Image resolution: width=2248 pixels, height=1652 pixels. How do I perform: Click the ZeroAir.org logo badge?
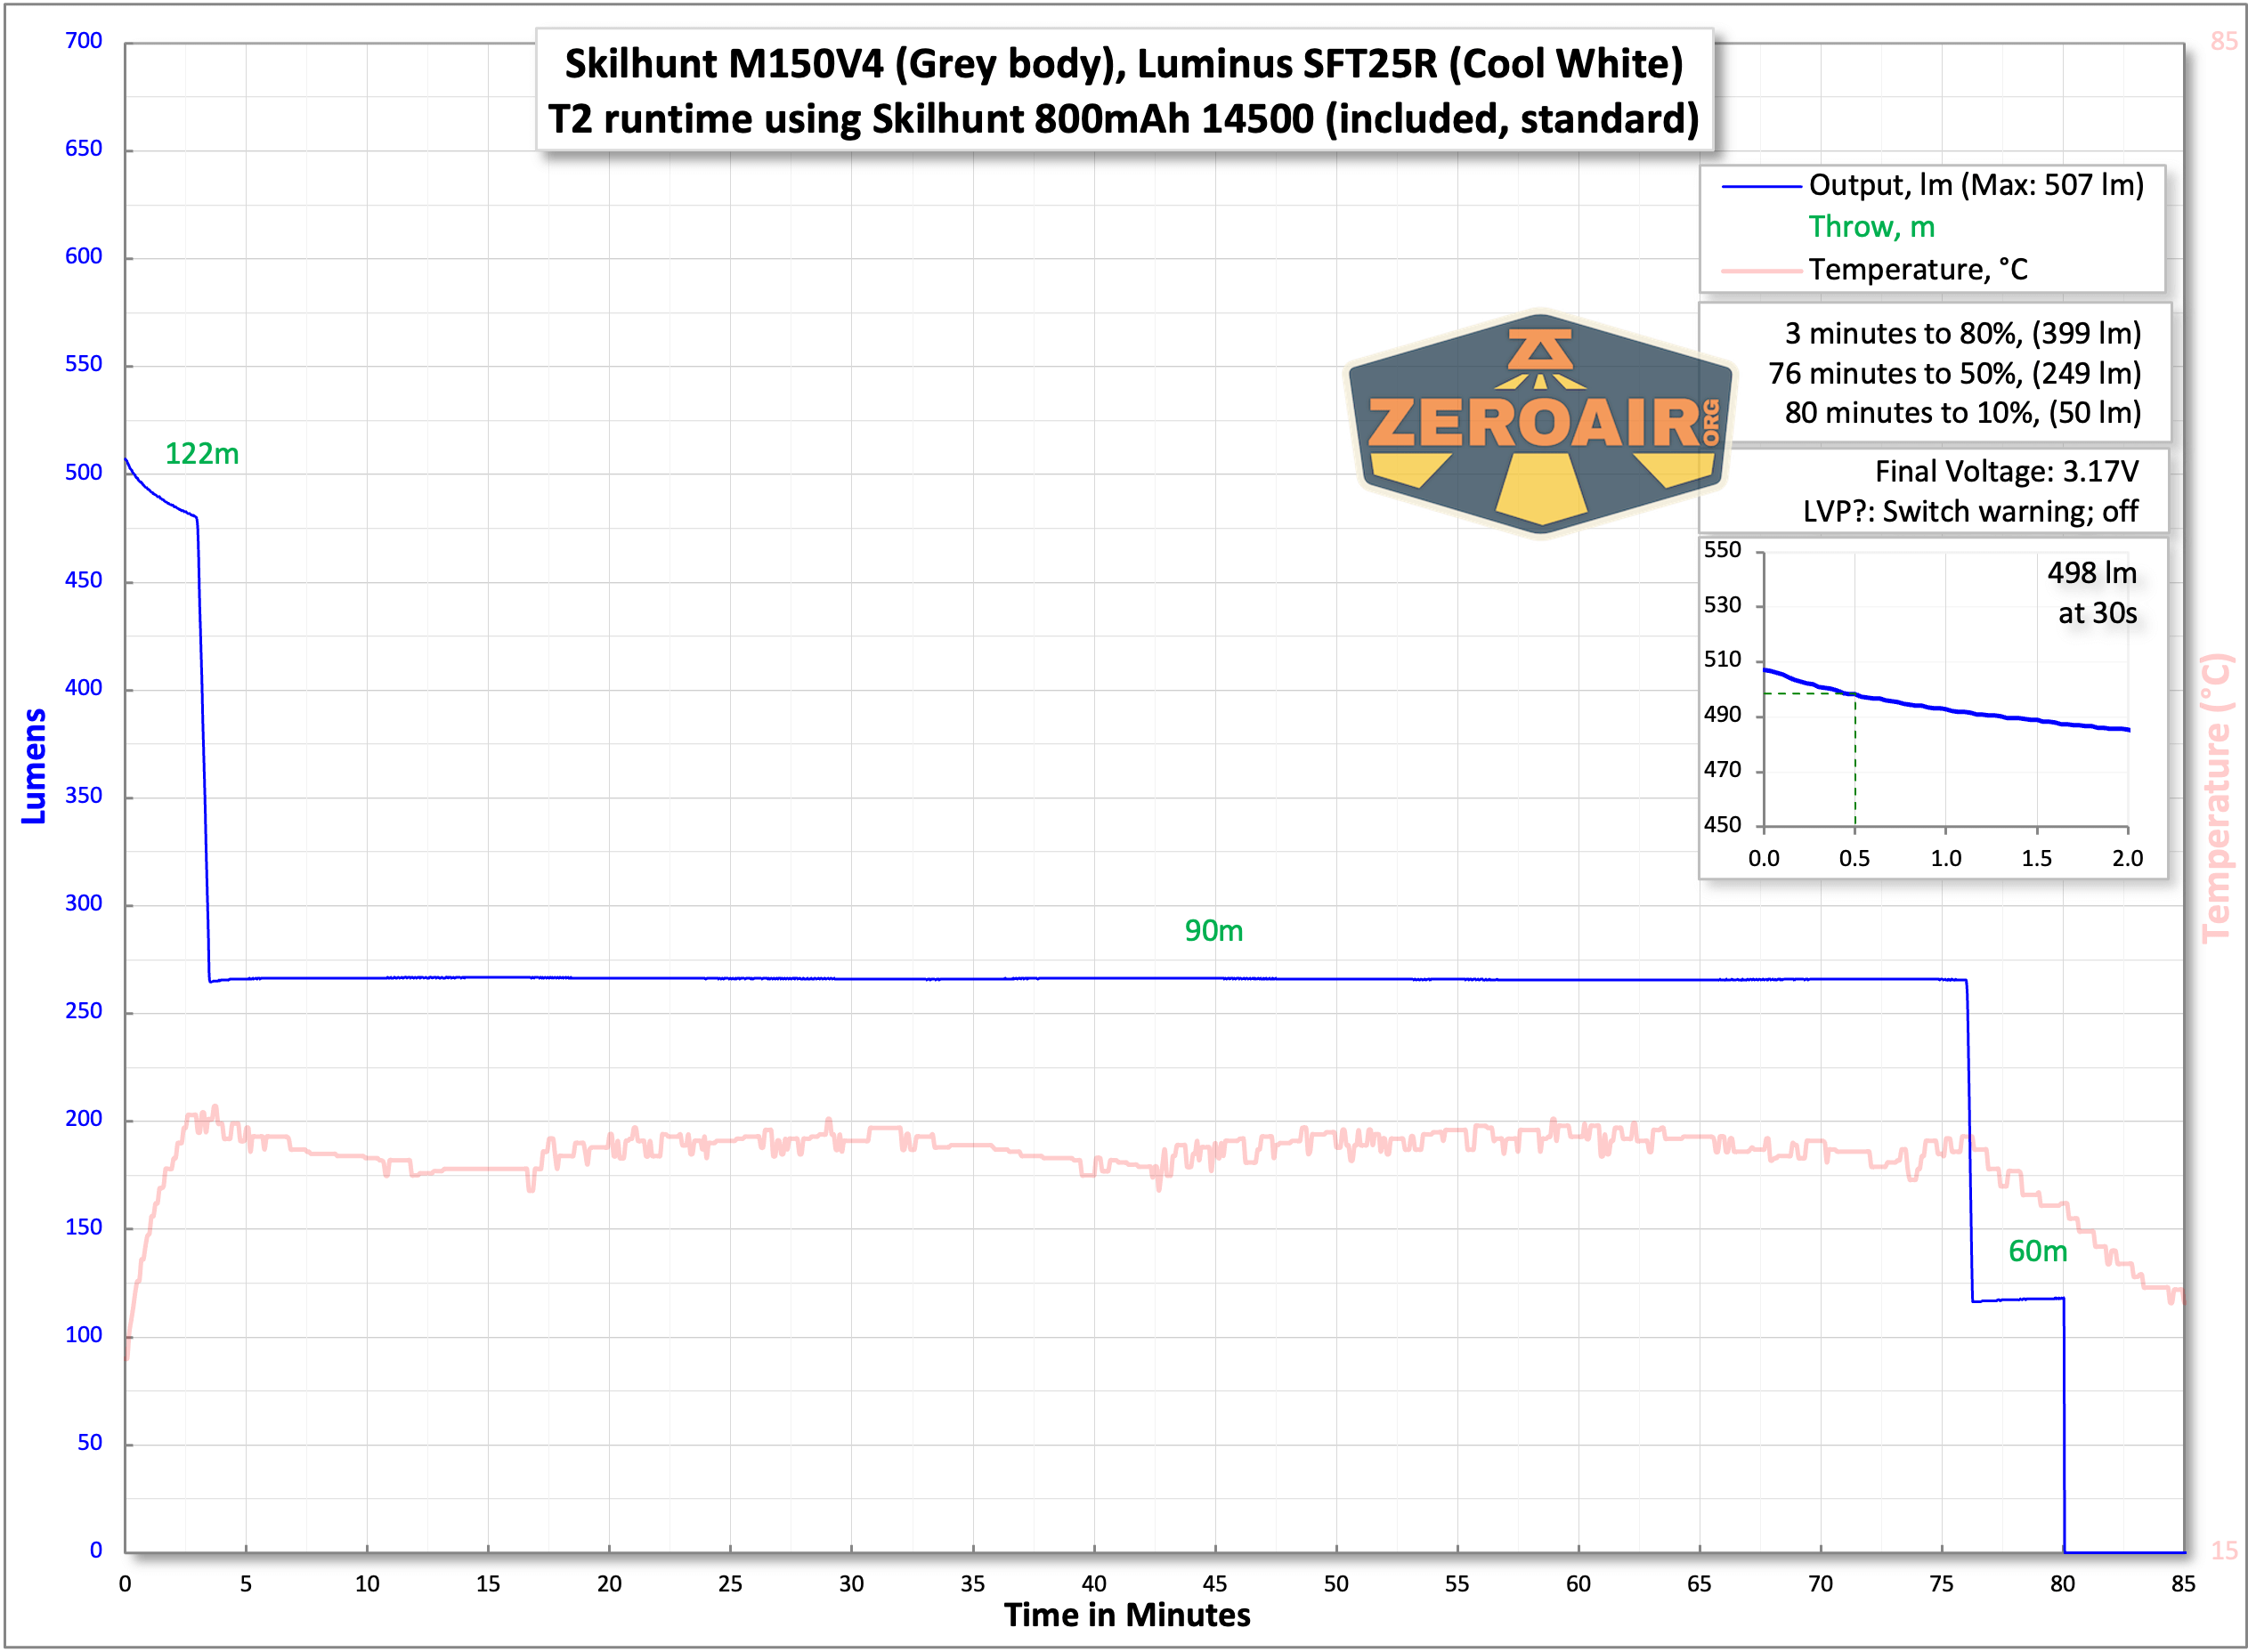1540,423
